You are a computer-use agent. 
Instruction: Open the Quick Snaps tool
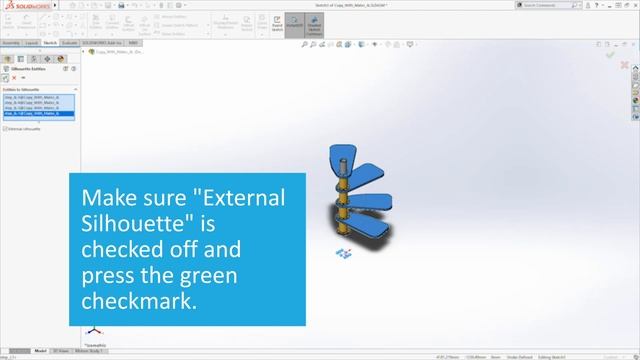tap(262, 22)
